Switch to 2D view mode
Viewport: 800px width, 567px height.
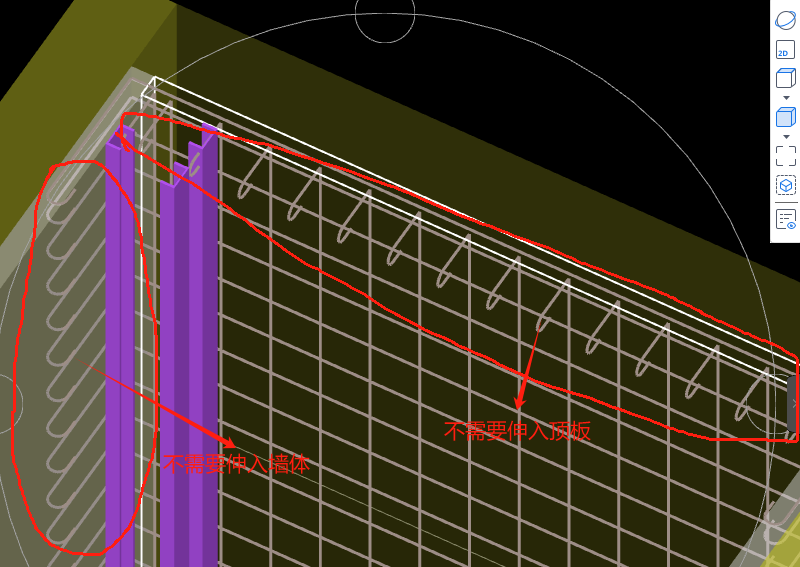(x=785, y=50)
